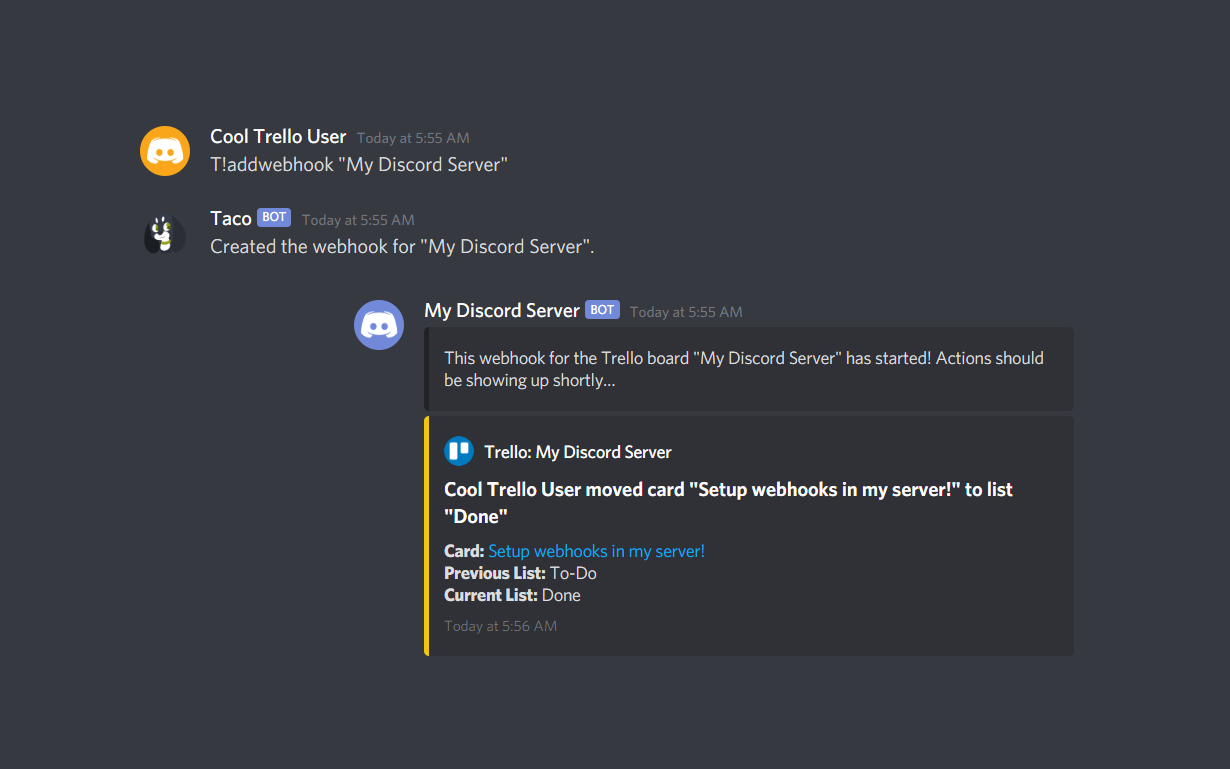1230x769 pixels.
Task: Click timestamp on Cool Trello User's message
Action: [413, 138]
